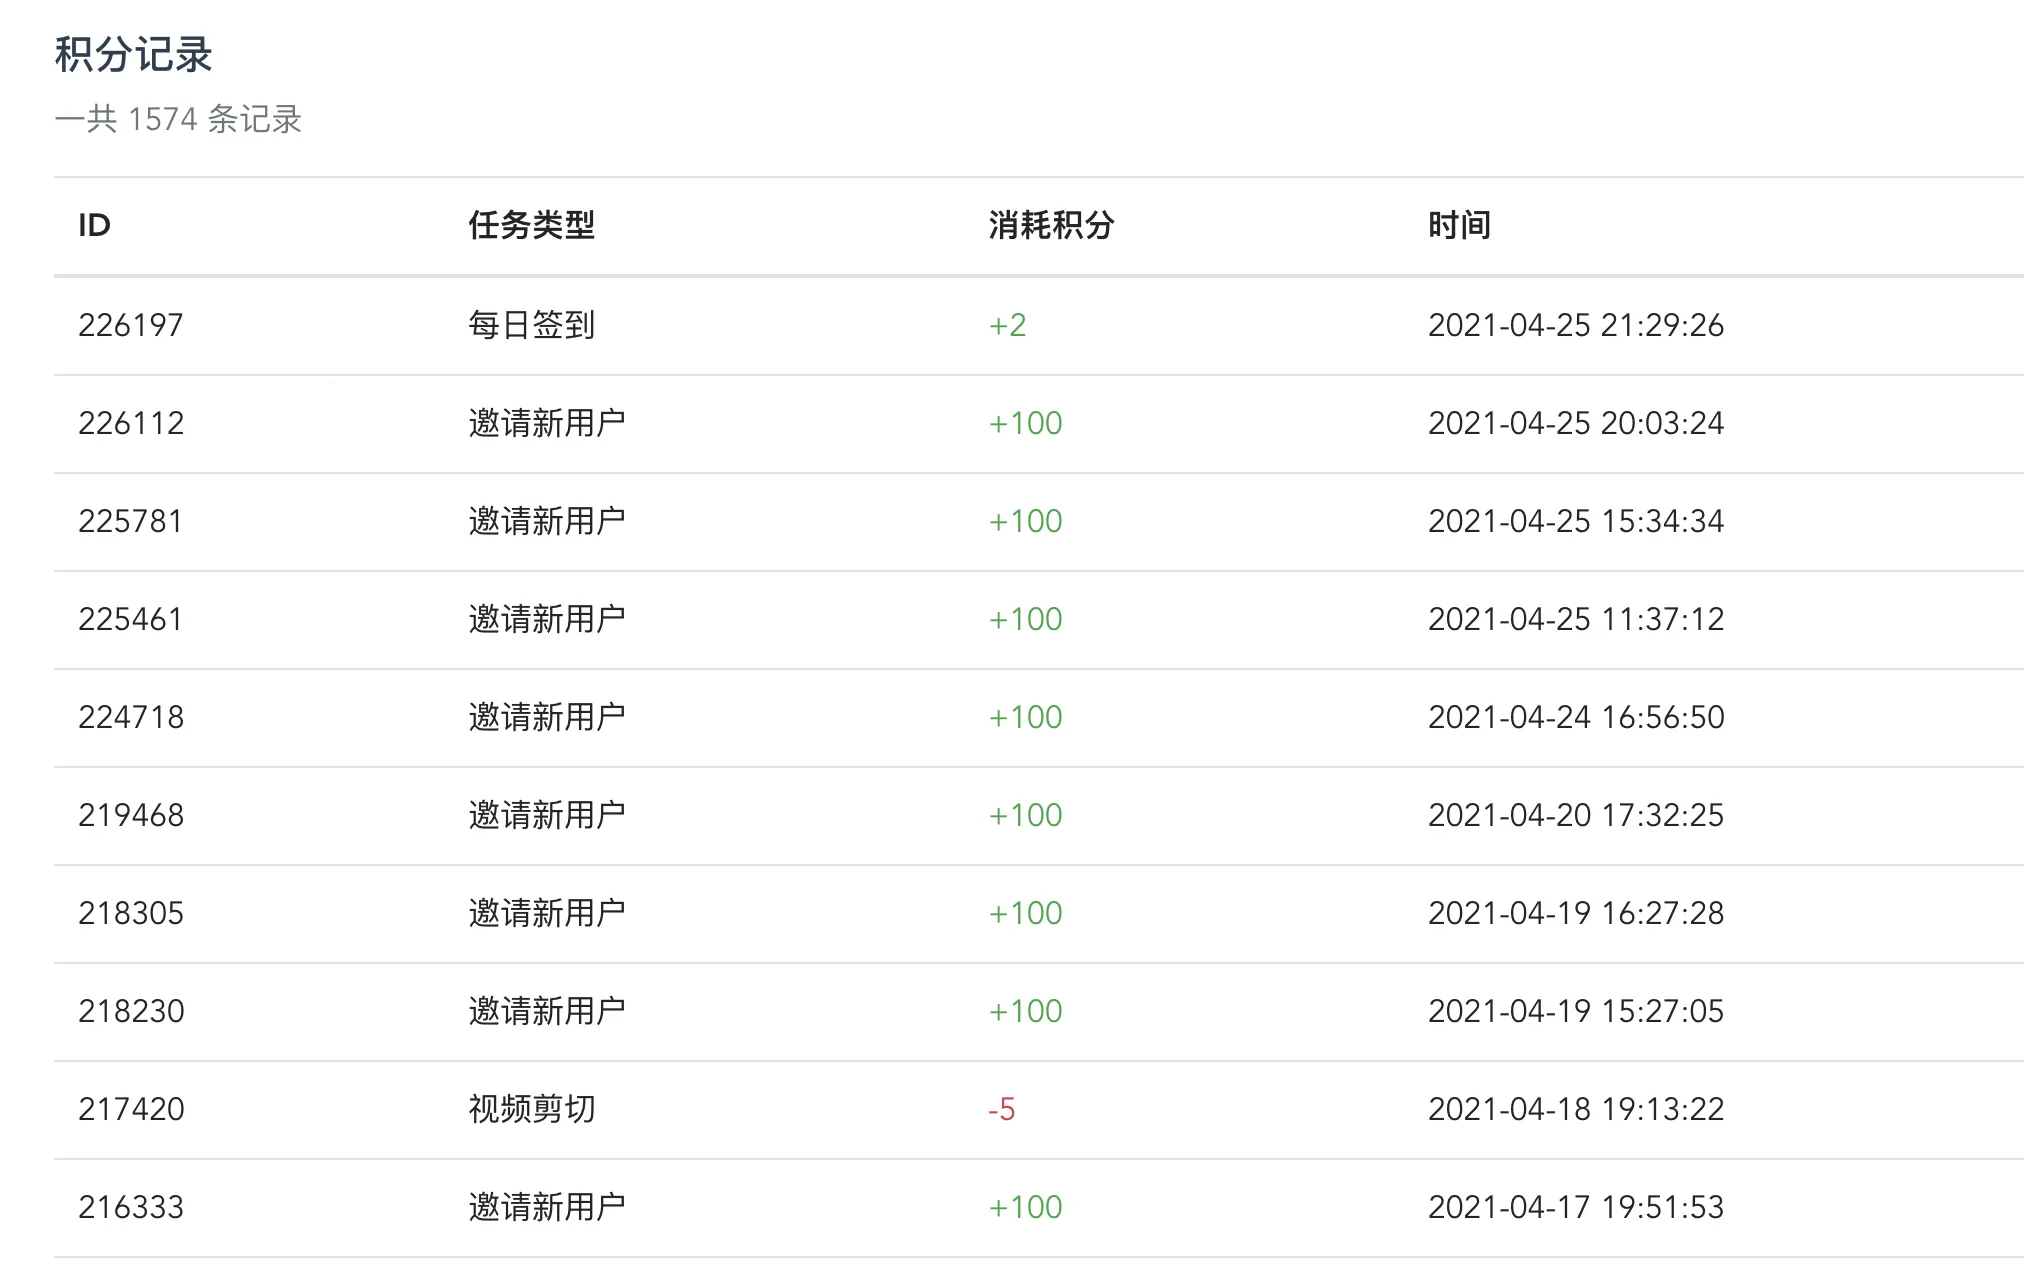Click the 每日签到 task type cell

click(531, 325)
